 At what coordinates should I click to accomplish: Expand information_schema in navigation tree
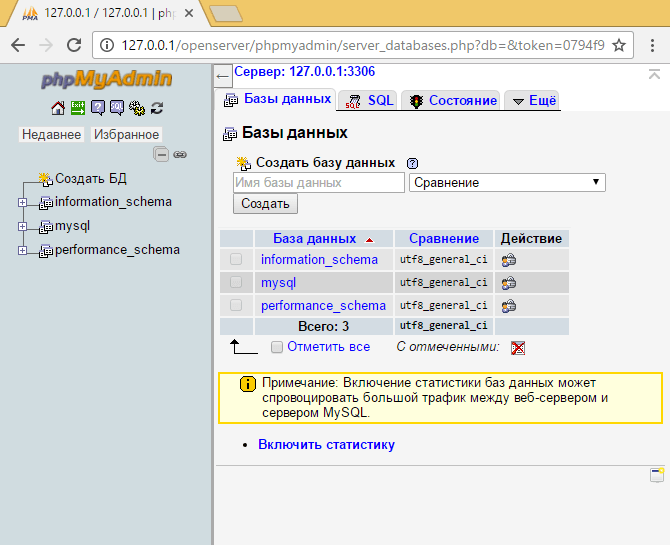(23, 203)
